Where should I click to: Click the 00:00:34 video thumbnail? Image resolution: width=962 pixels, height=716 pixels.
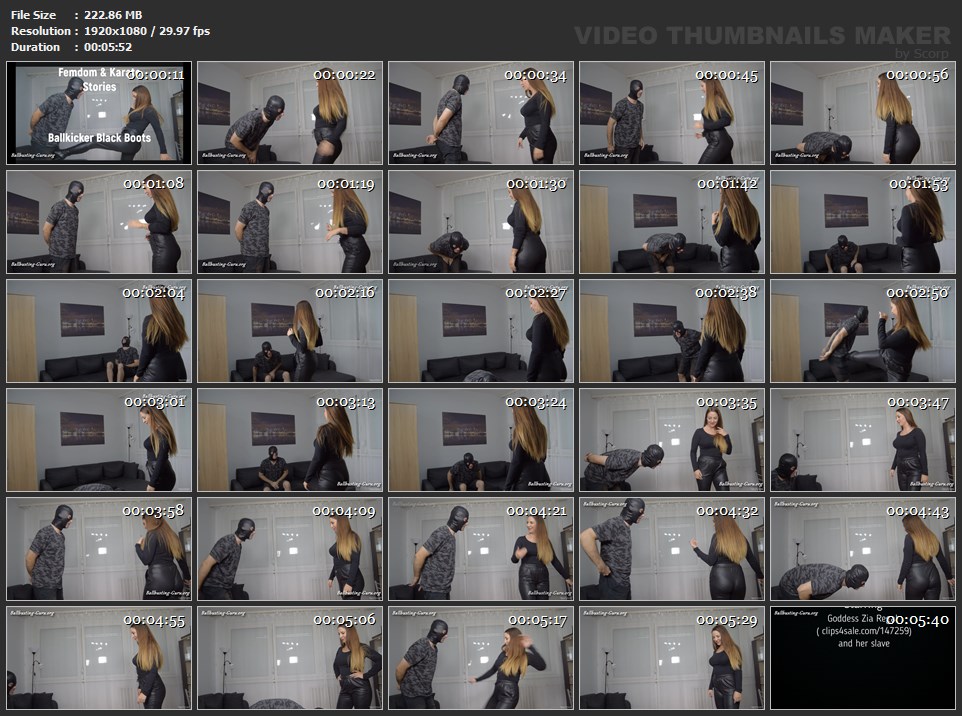pos(481,113)
